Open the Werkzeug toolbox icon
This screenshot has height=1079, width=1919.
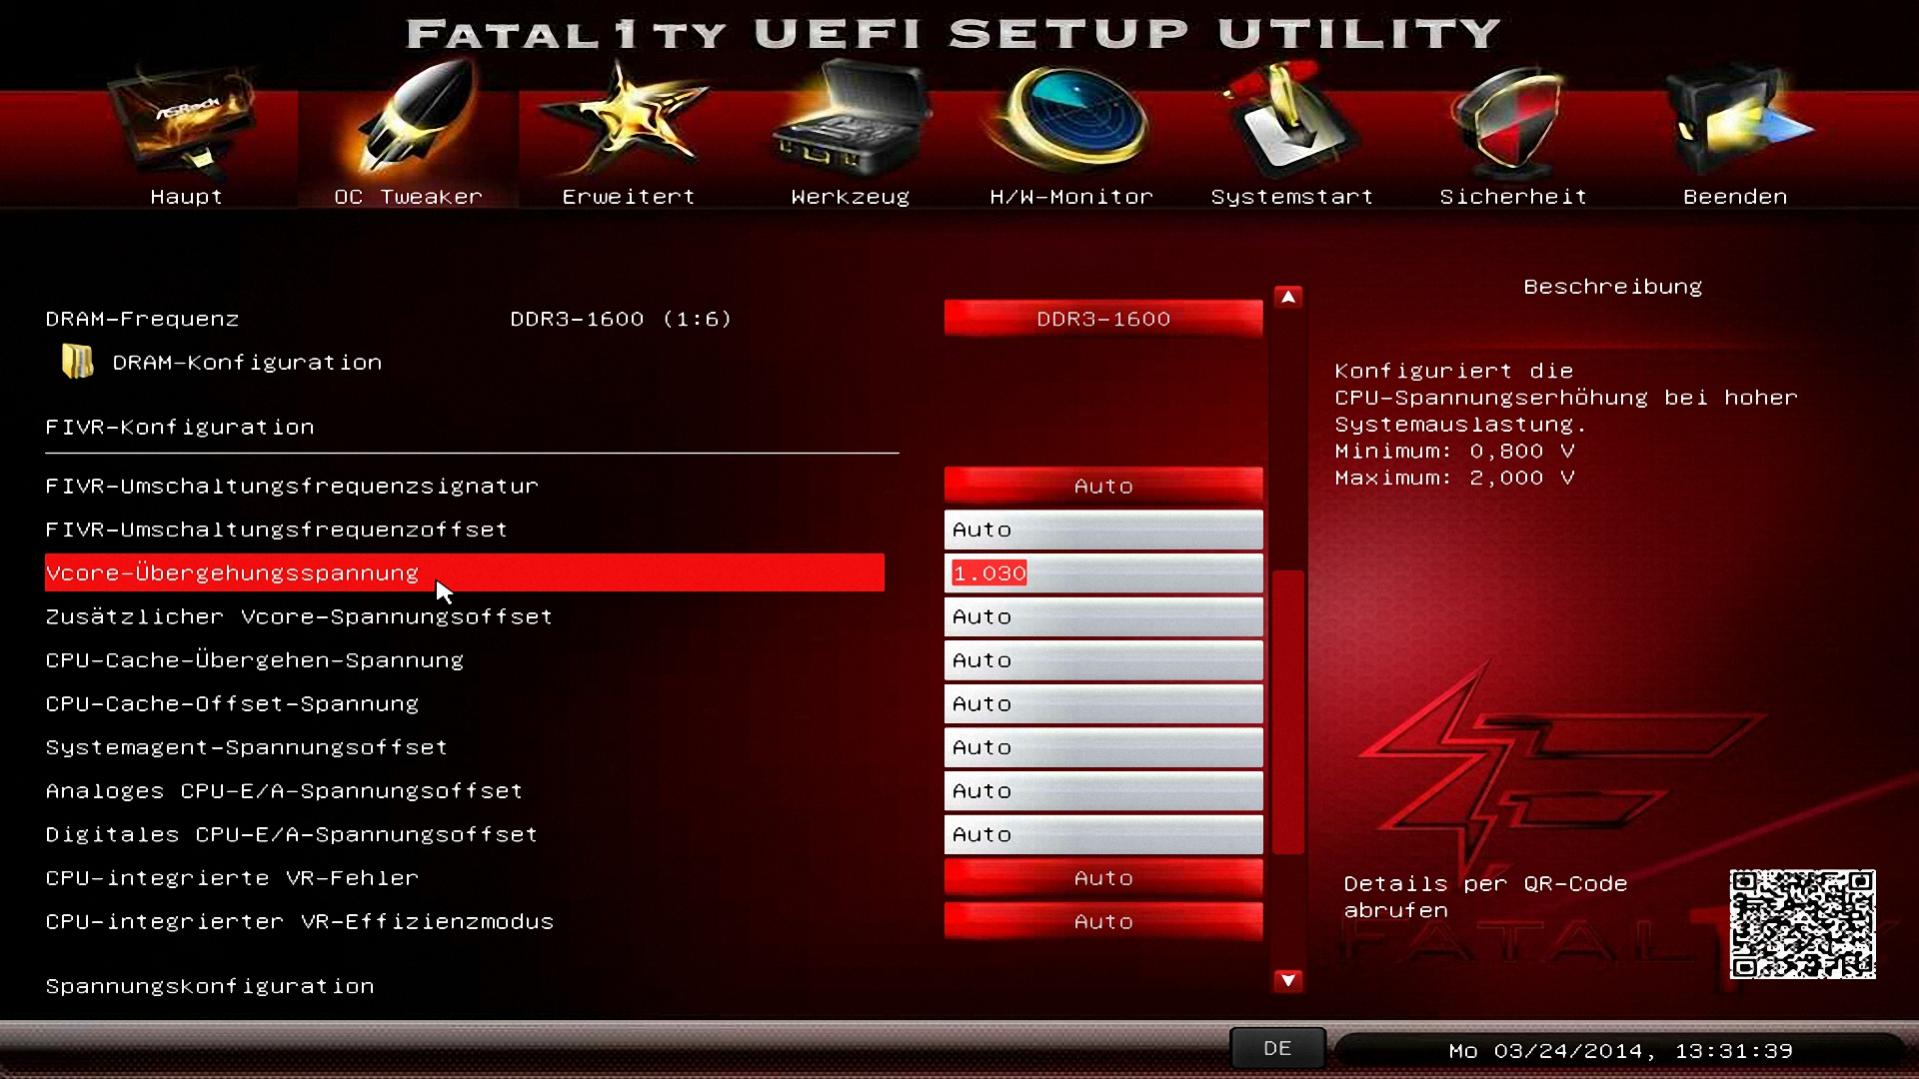tap(850, 118)
